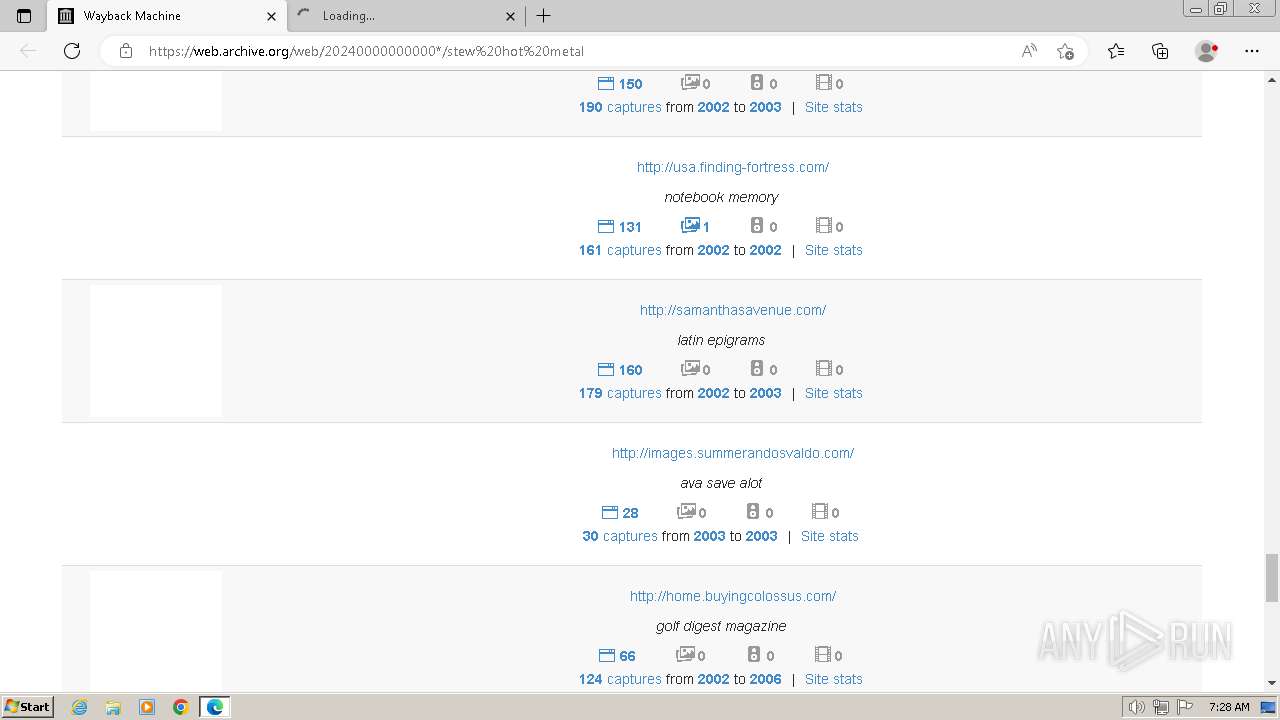The image size is (1280, 720).
Task: Close the Wayback Machine tab
Action: [x=272, y=16]
